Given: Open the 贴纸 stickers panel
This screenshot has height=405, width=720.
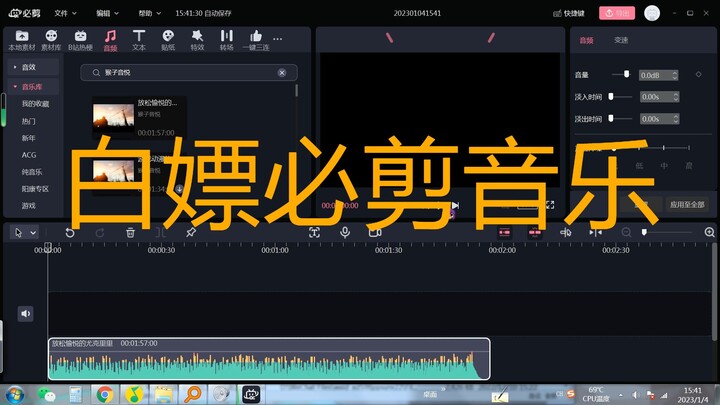Looking at the screenshot, I should coord(168,40).
